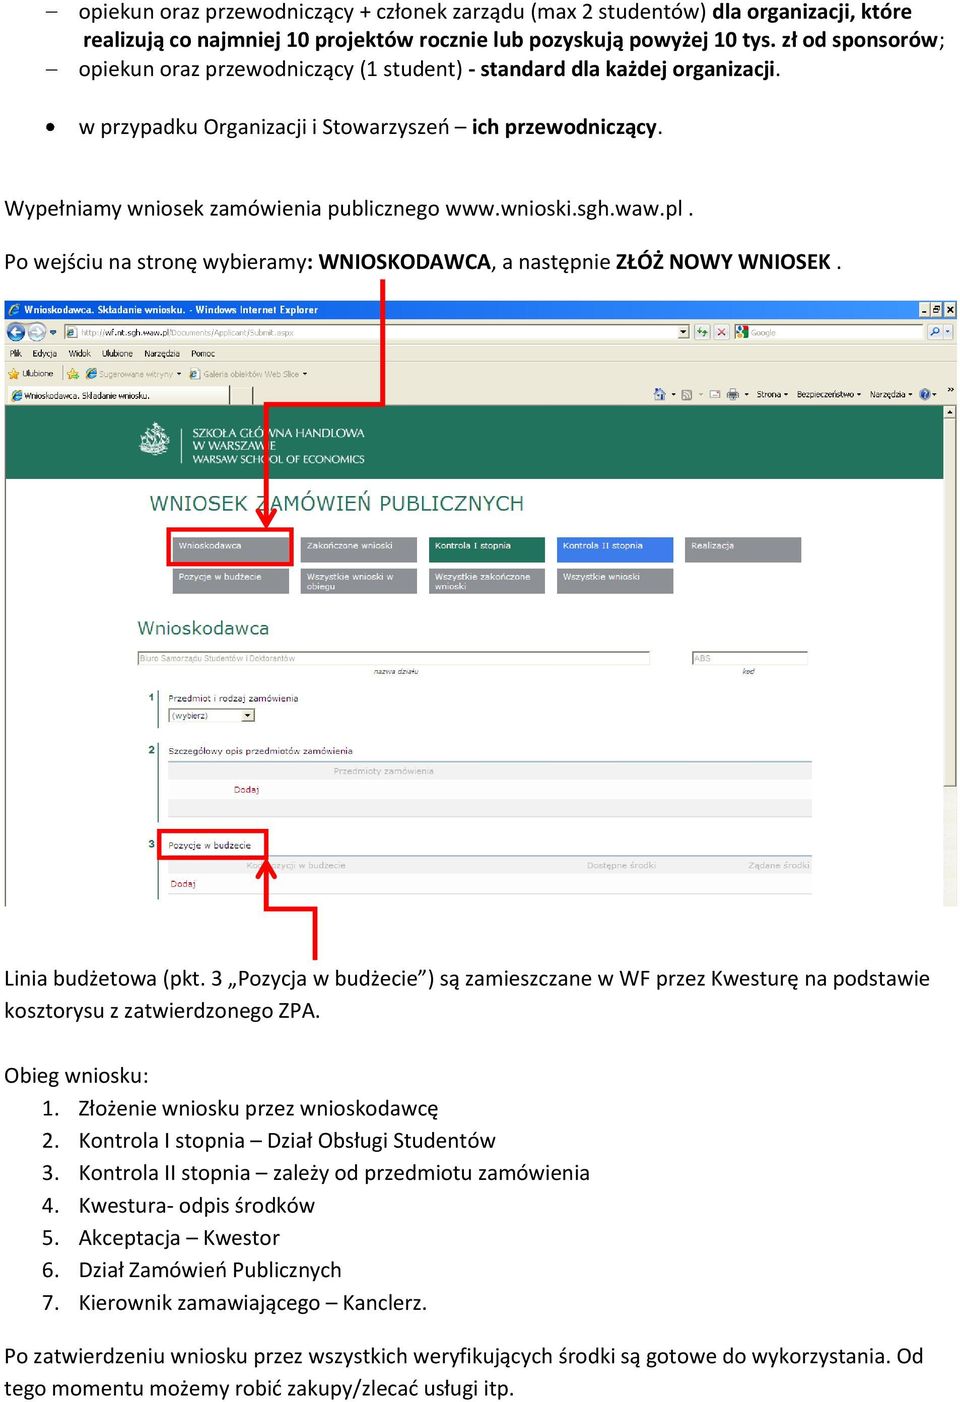Open the Narzędzia menu in menu bar
The width and height of the screenshot is (960, 1402).
pos(162,353)
